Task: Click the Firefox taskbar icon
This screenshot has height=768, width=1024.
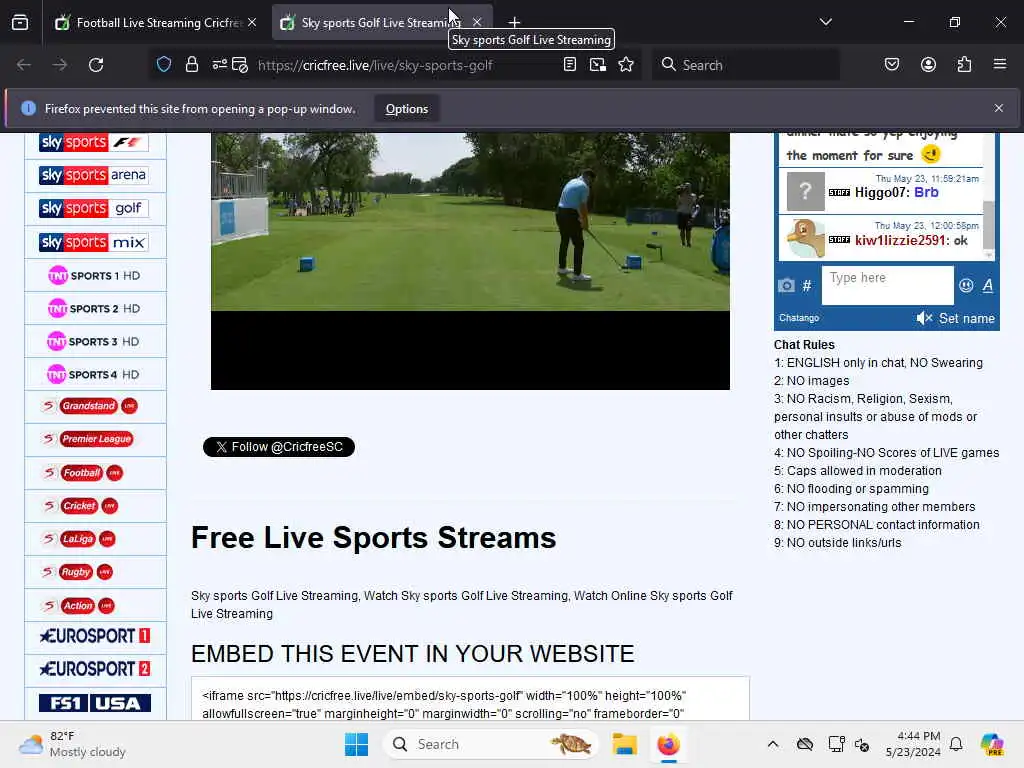Action: point(669,744)
